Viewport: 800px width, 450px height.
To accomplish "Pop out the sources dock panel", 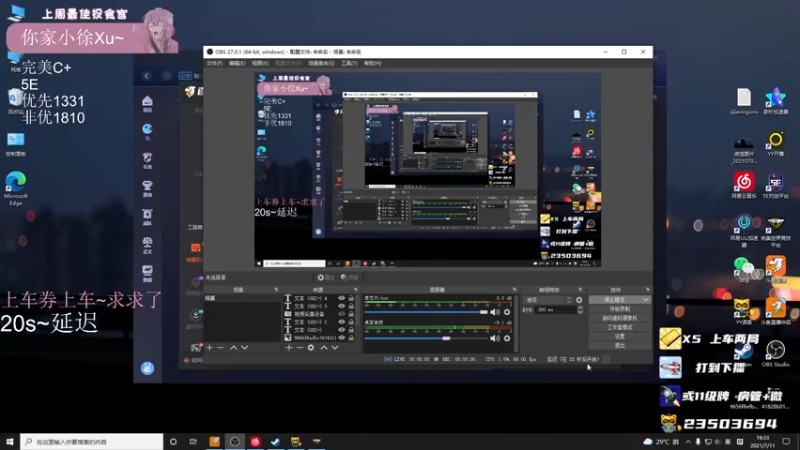I will (356, 290).
